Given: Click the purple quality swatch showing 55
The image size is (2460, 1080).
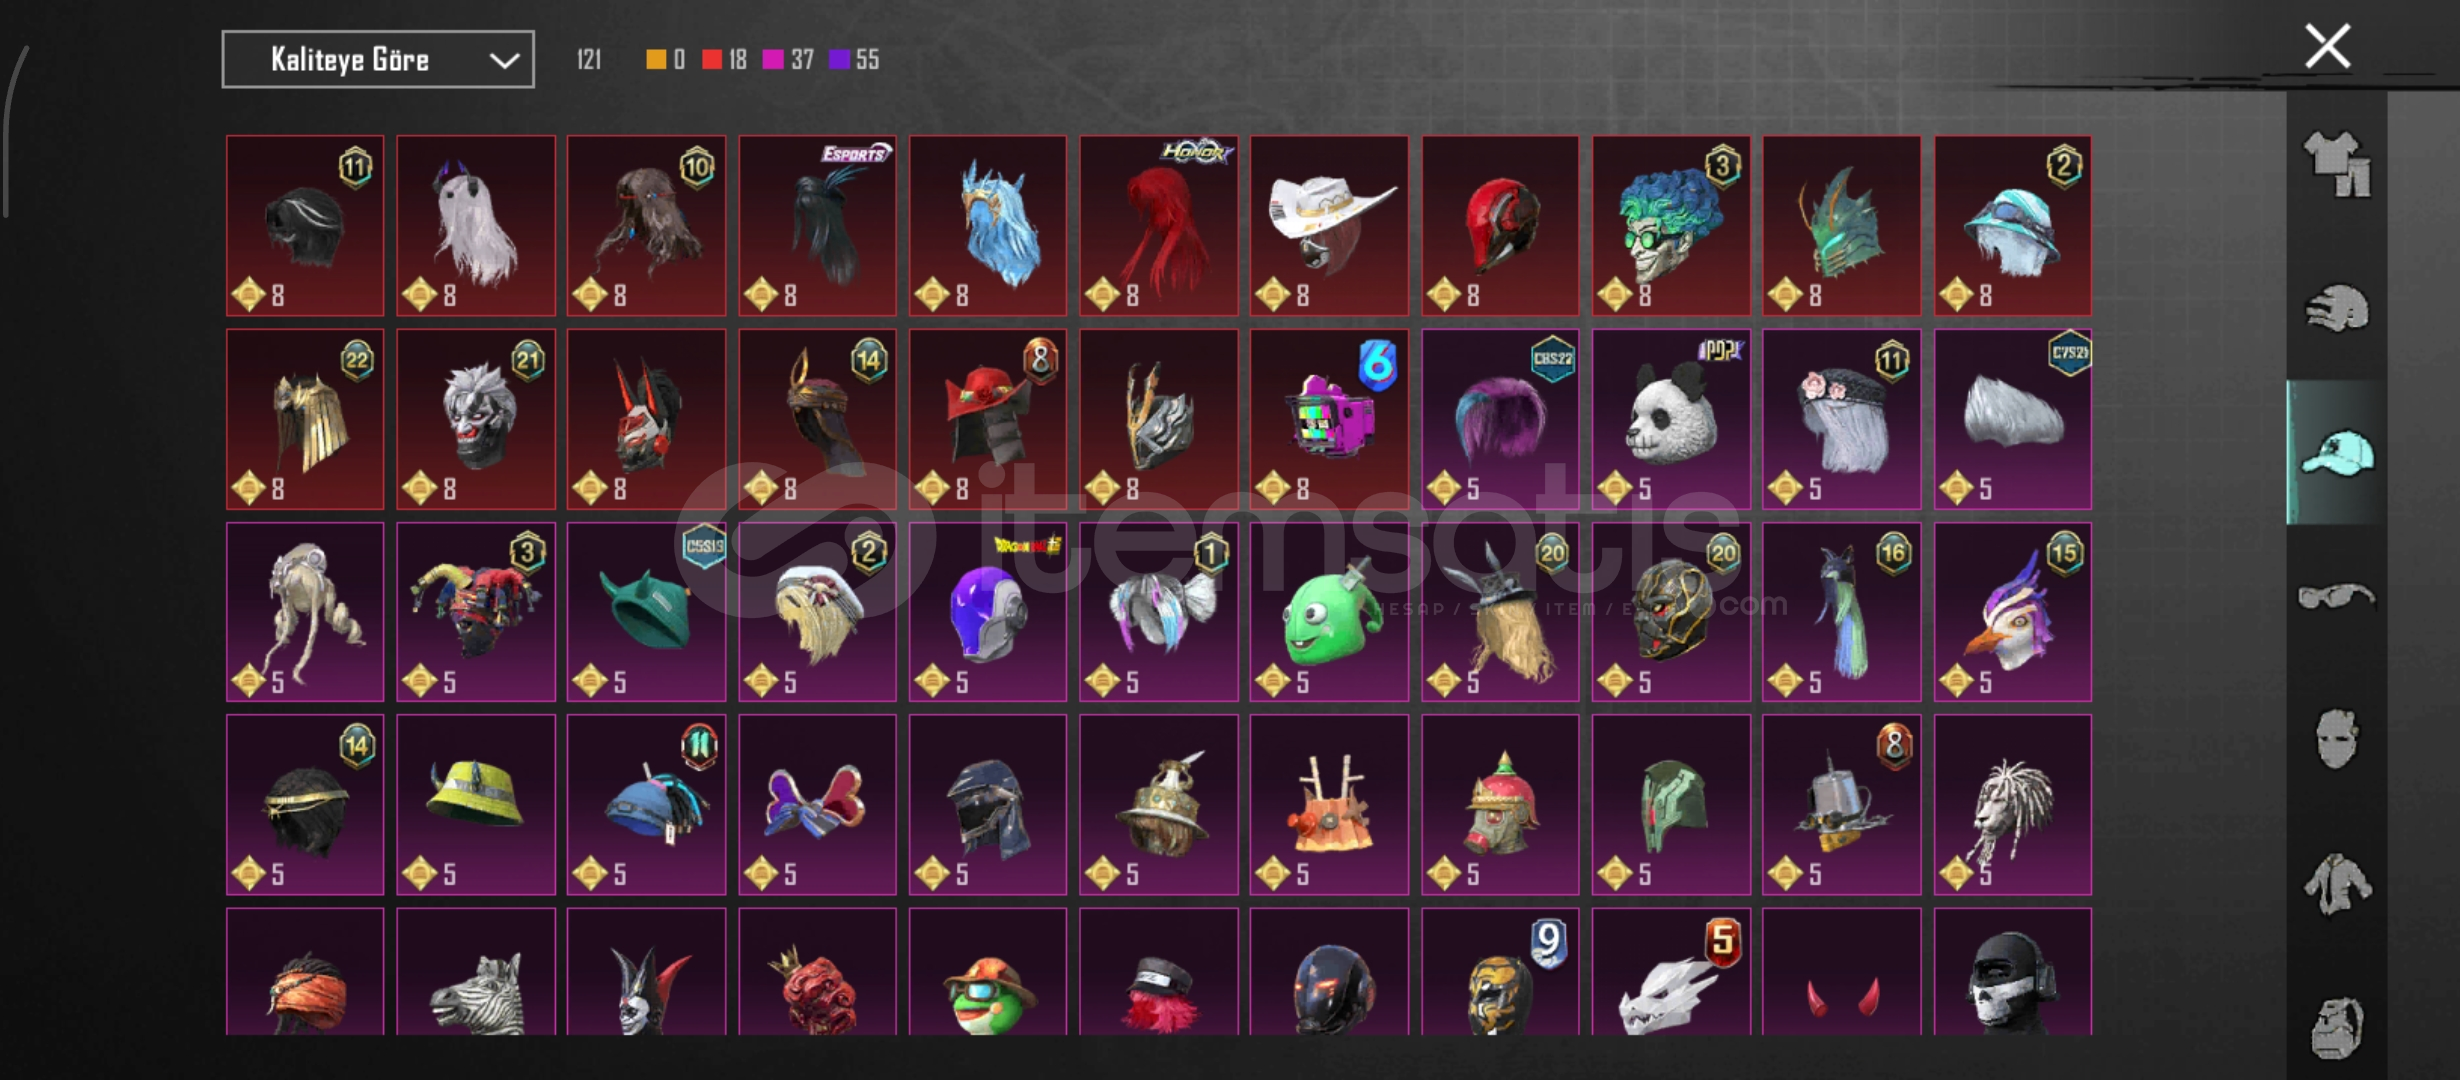Looking at the screenshot, I should tap(840, 60).
